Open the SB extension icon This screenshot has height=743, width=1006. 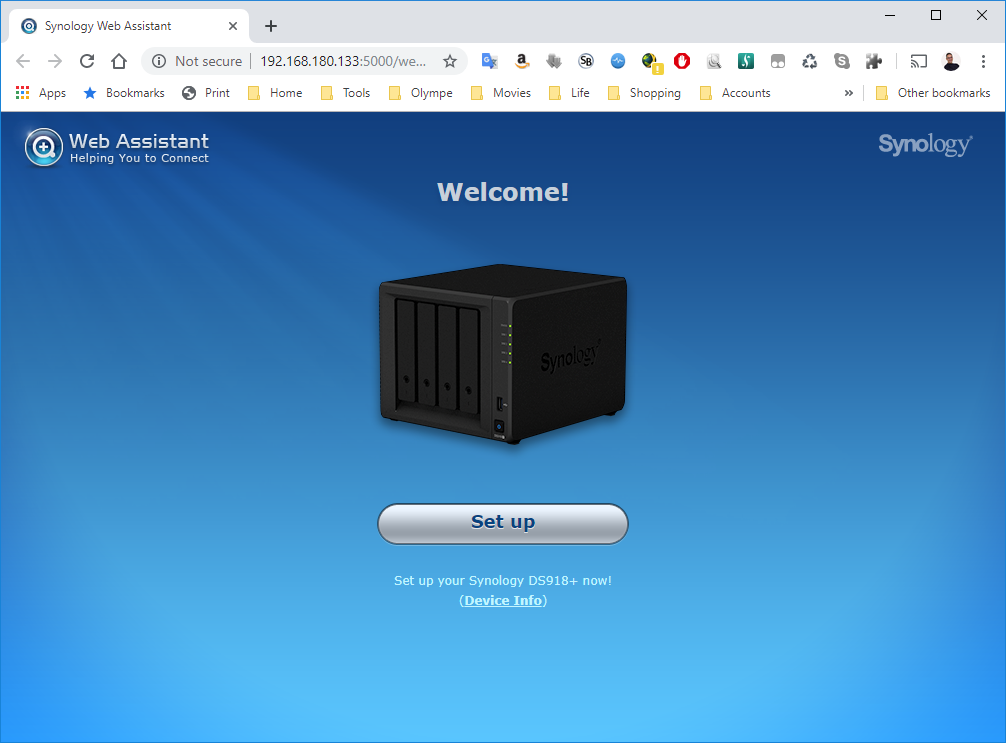point(586,61)
